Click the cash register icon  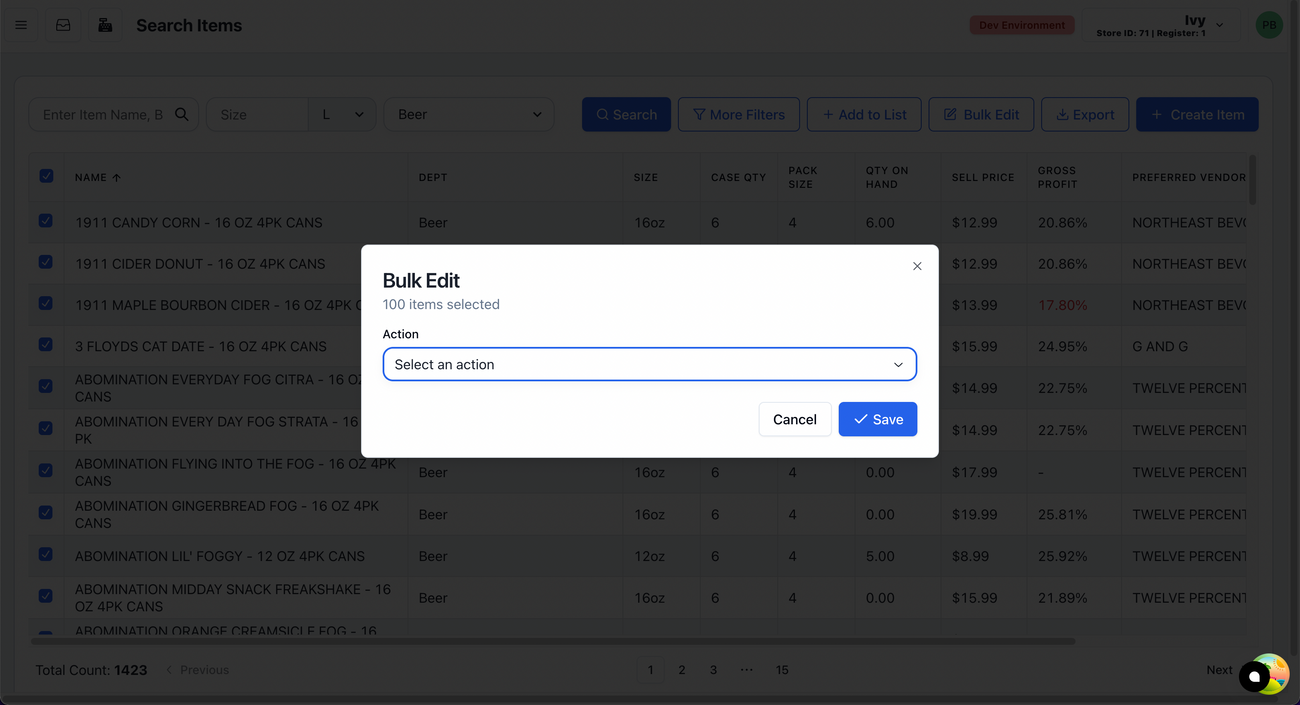(x=105, y=25)
